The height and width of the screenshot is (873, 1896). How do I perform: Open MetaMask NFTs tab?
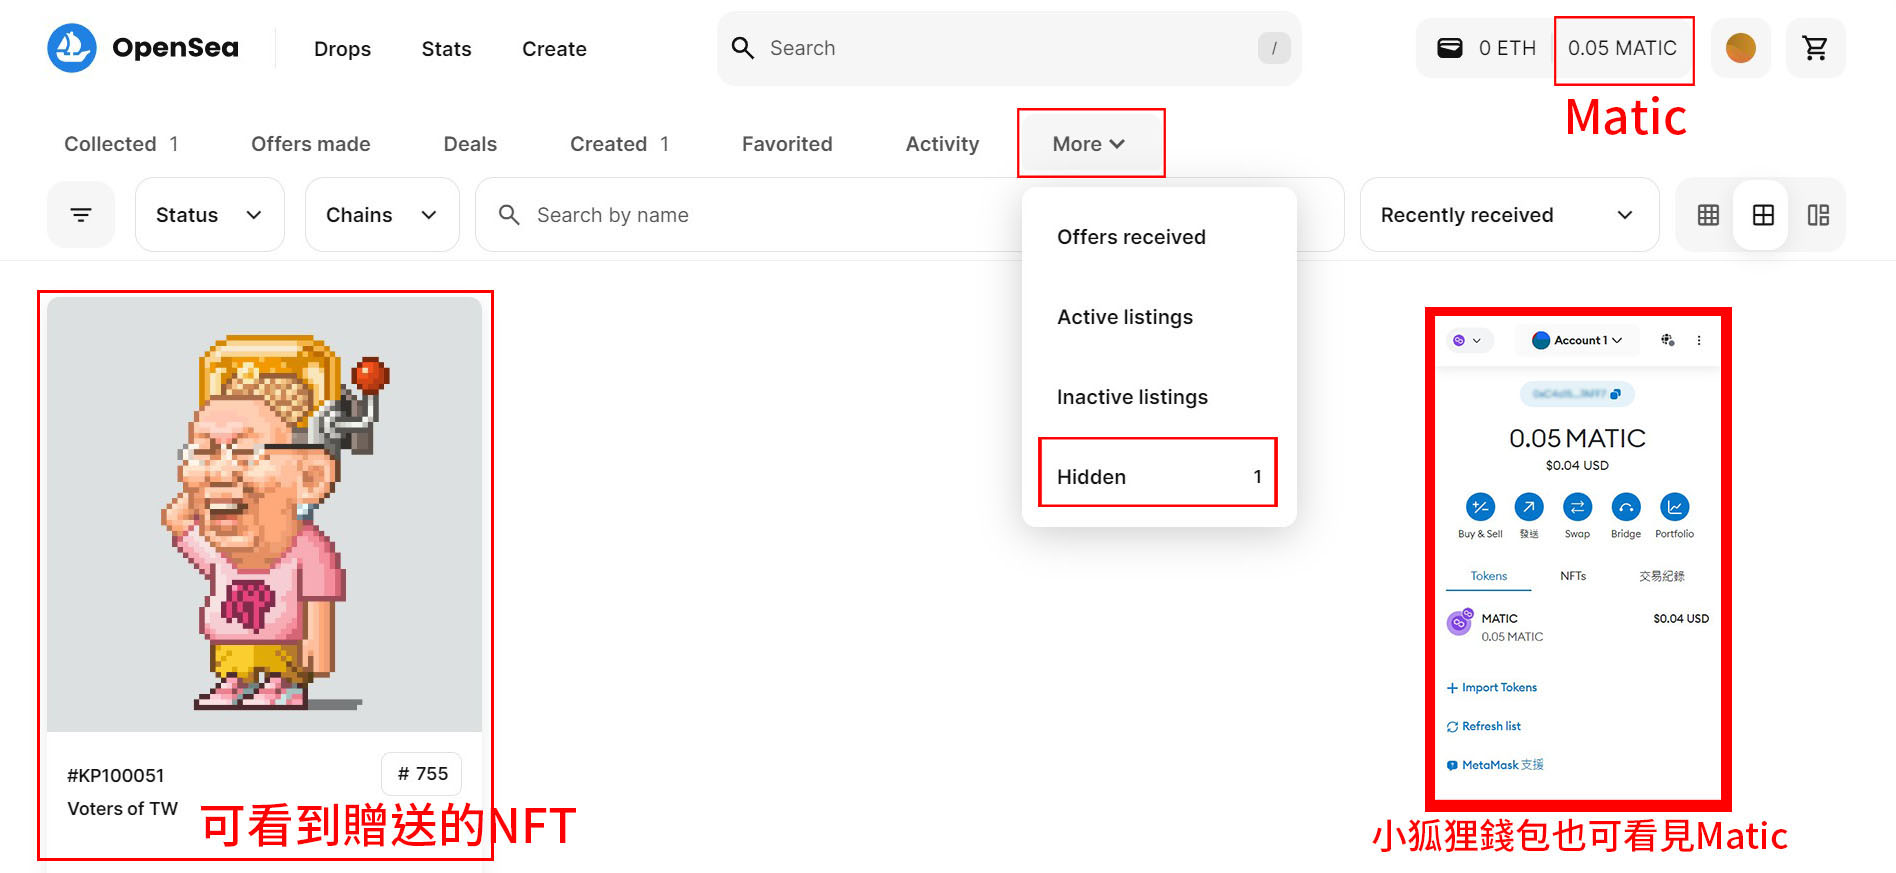click(x=1573, y=576)
